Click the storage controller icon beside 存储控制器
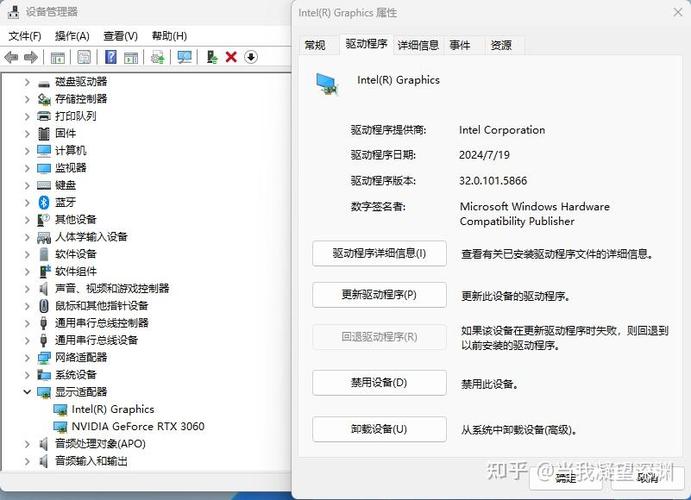 44,100
